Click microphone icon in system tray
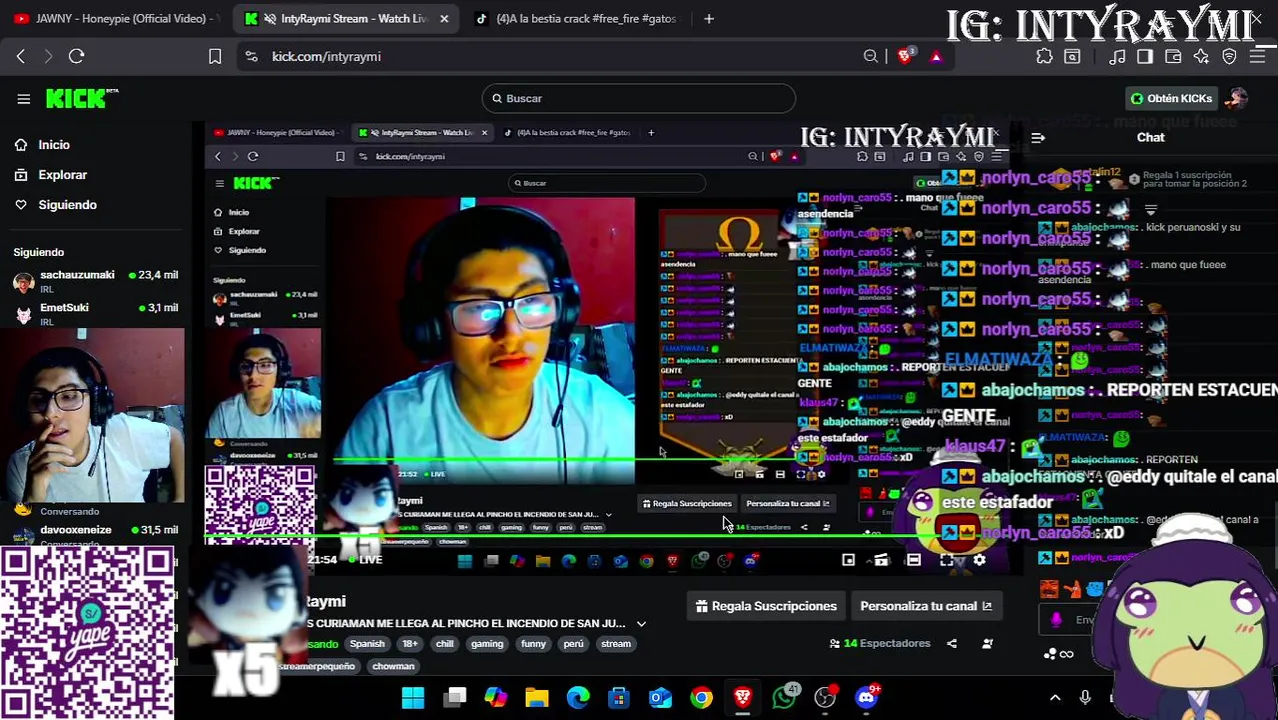The height and width of the screenshot is (720, 1278). coord(1085,698)
